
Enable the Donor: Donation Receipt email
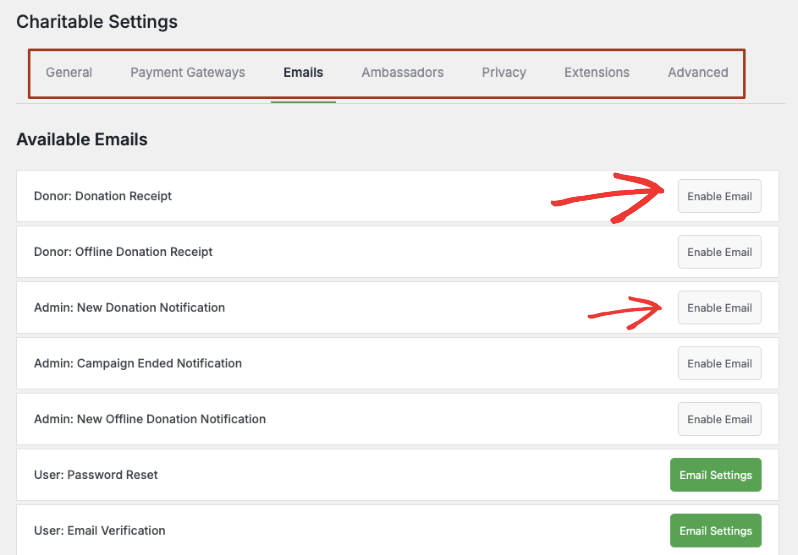pos(720,196)
